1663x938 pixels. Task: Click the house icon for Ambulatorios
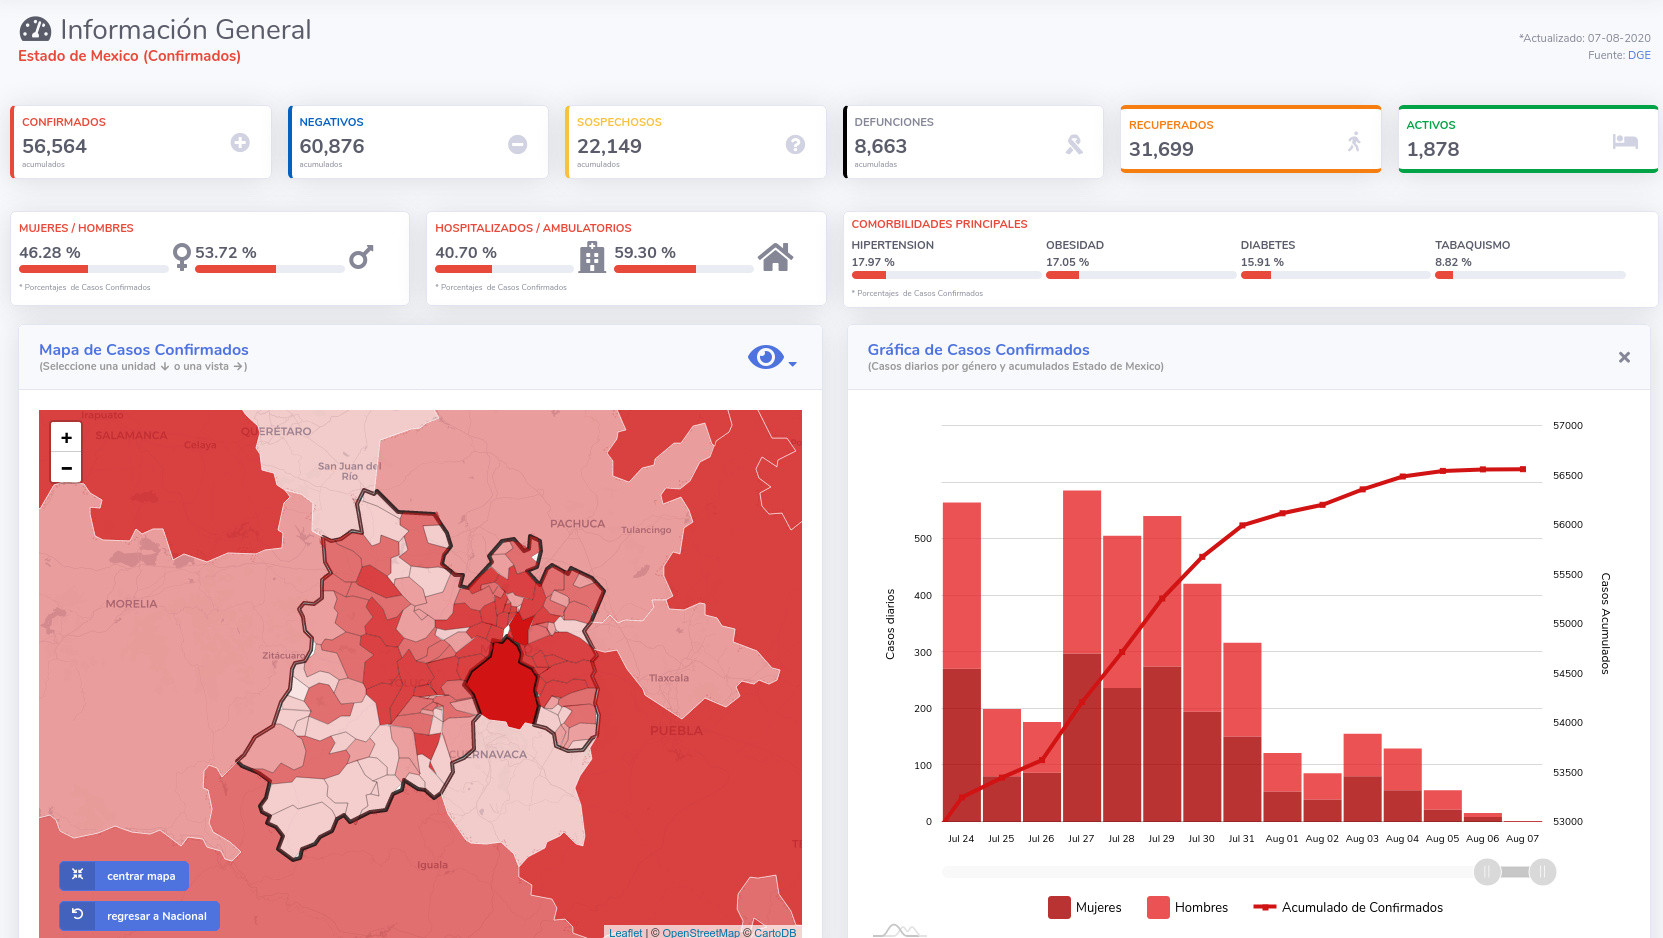coord(775,257)
